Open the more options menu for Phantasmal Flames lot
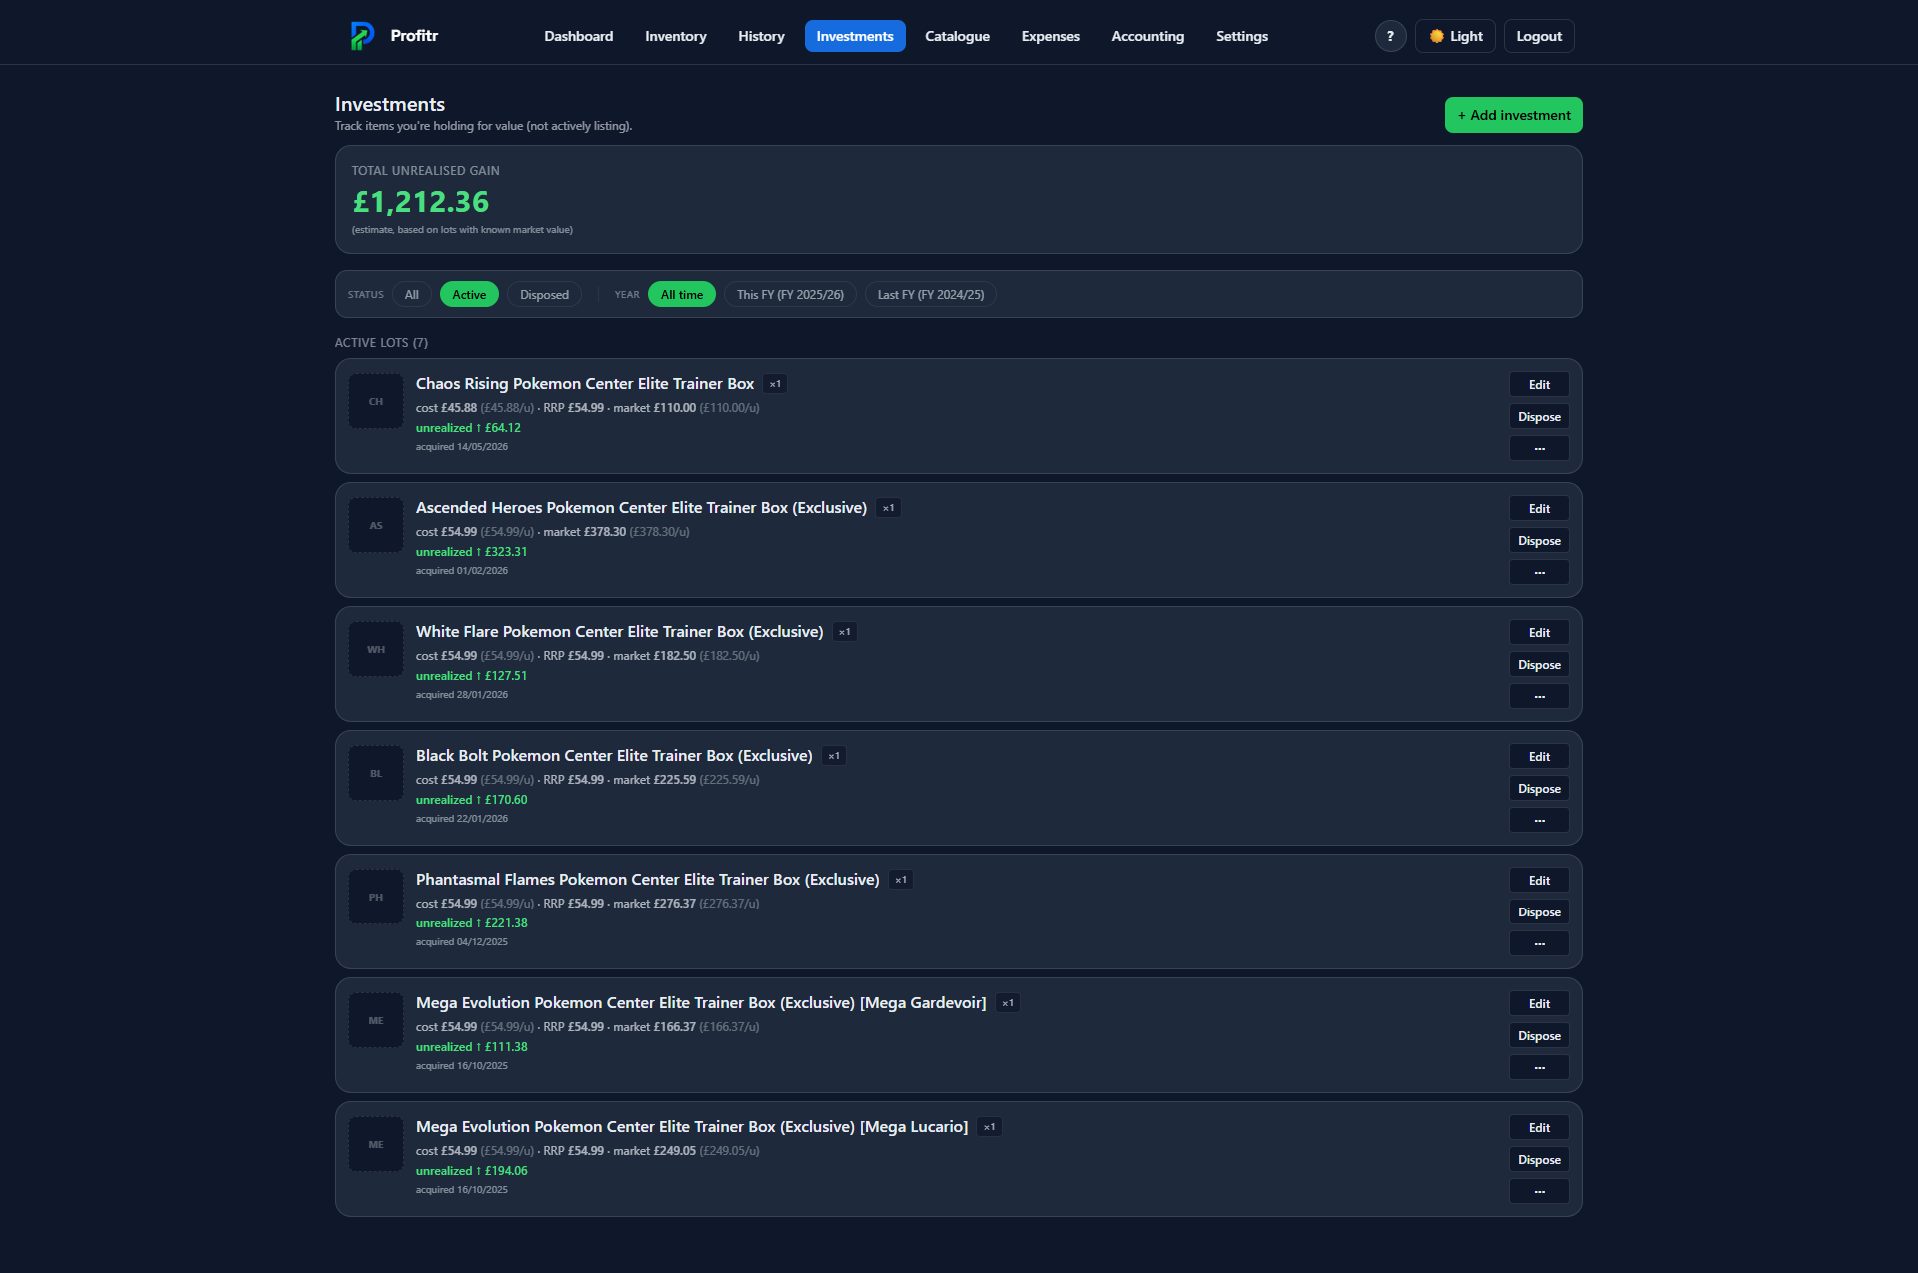Image resolution: width=1918 pixels, height=1273 pixels. 1539,943
